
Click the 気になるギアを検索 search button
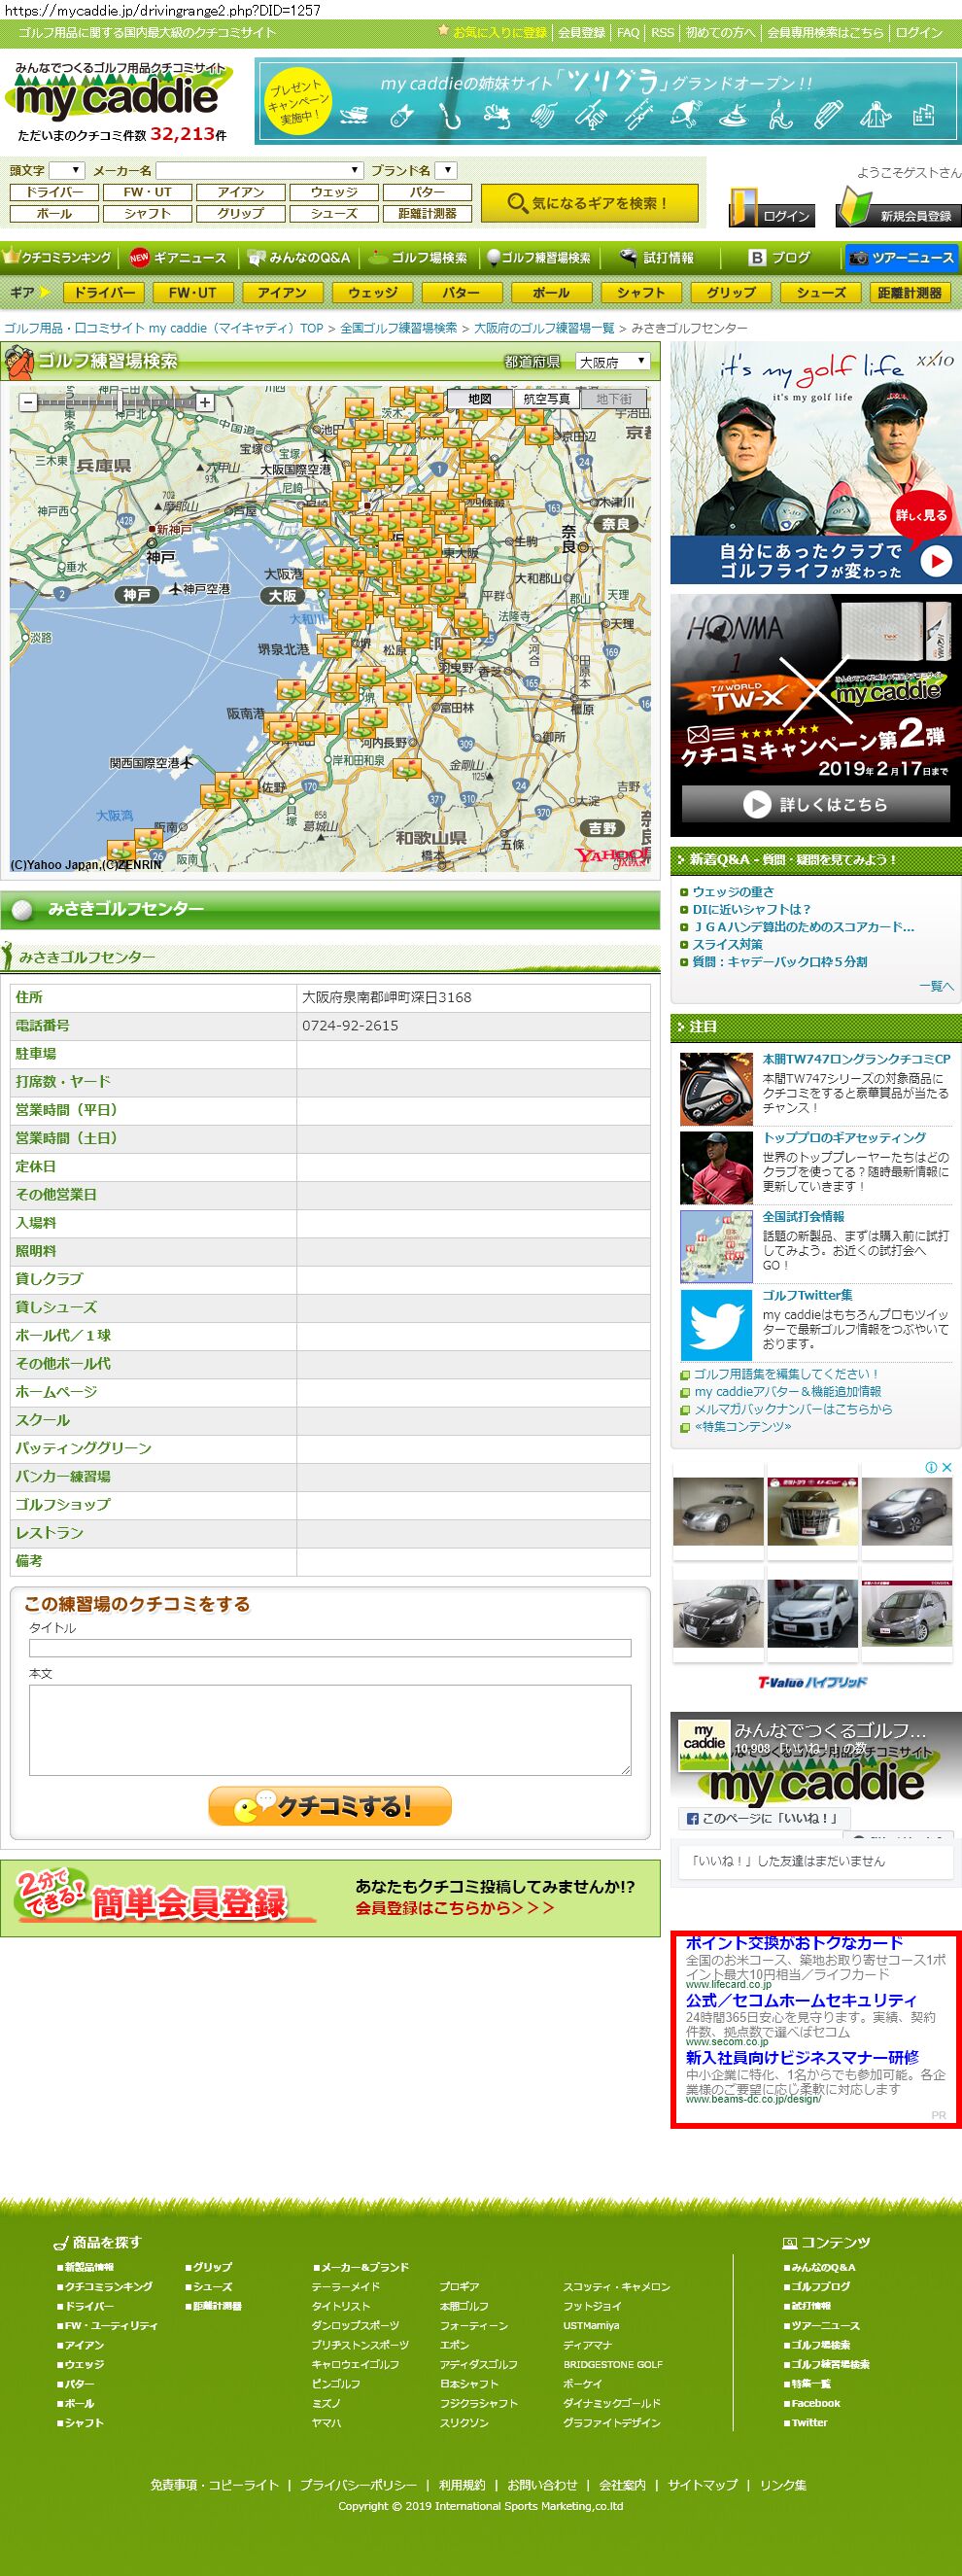pos(586,203)
